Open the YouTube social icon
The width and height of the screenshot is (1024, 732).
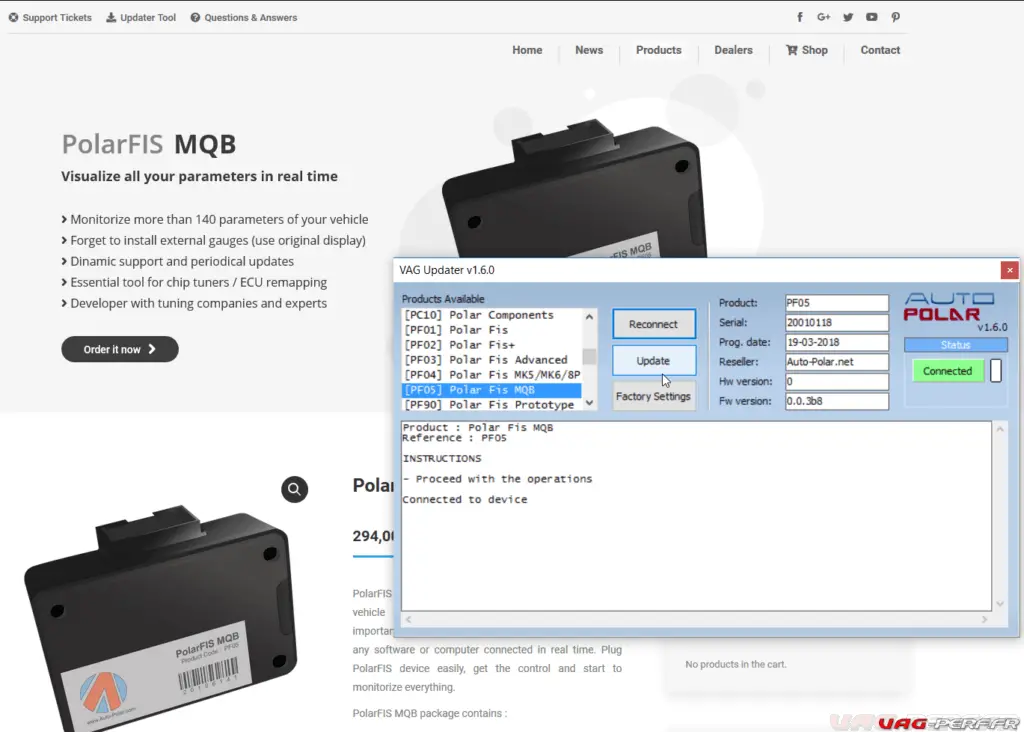point(872,18)
